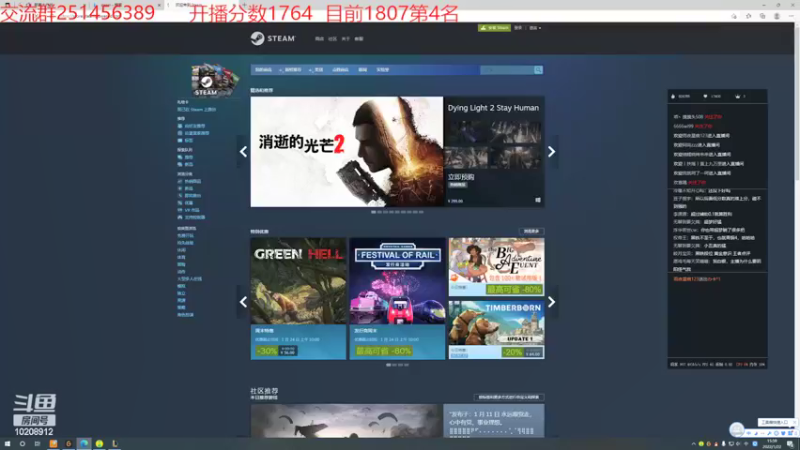Click the floating round assistant avatar icon
This screenshot has height=450, width=800.
click(x=736, y=430)
